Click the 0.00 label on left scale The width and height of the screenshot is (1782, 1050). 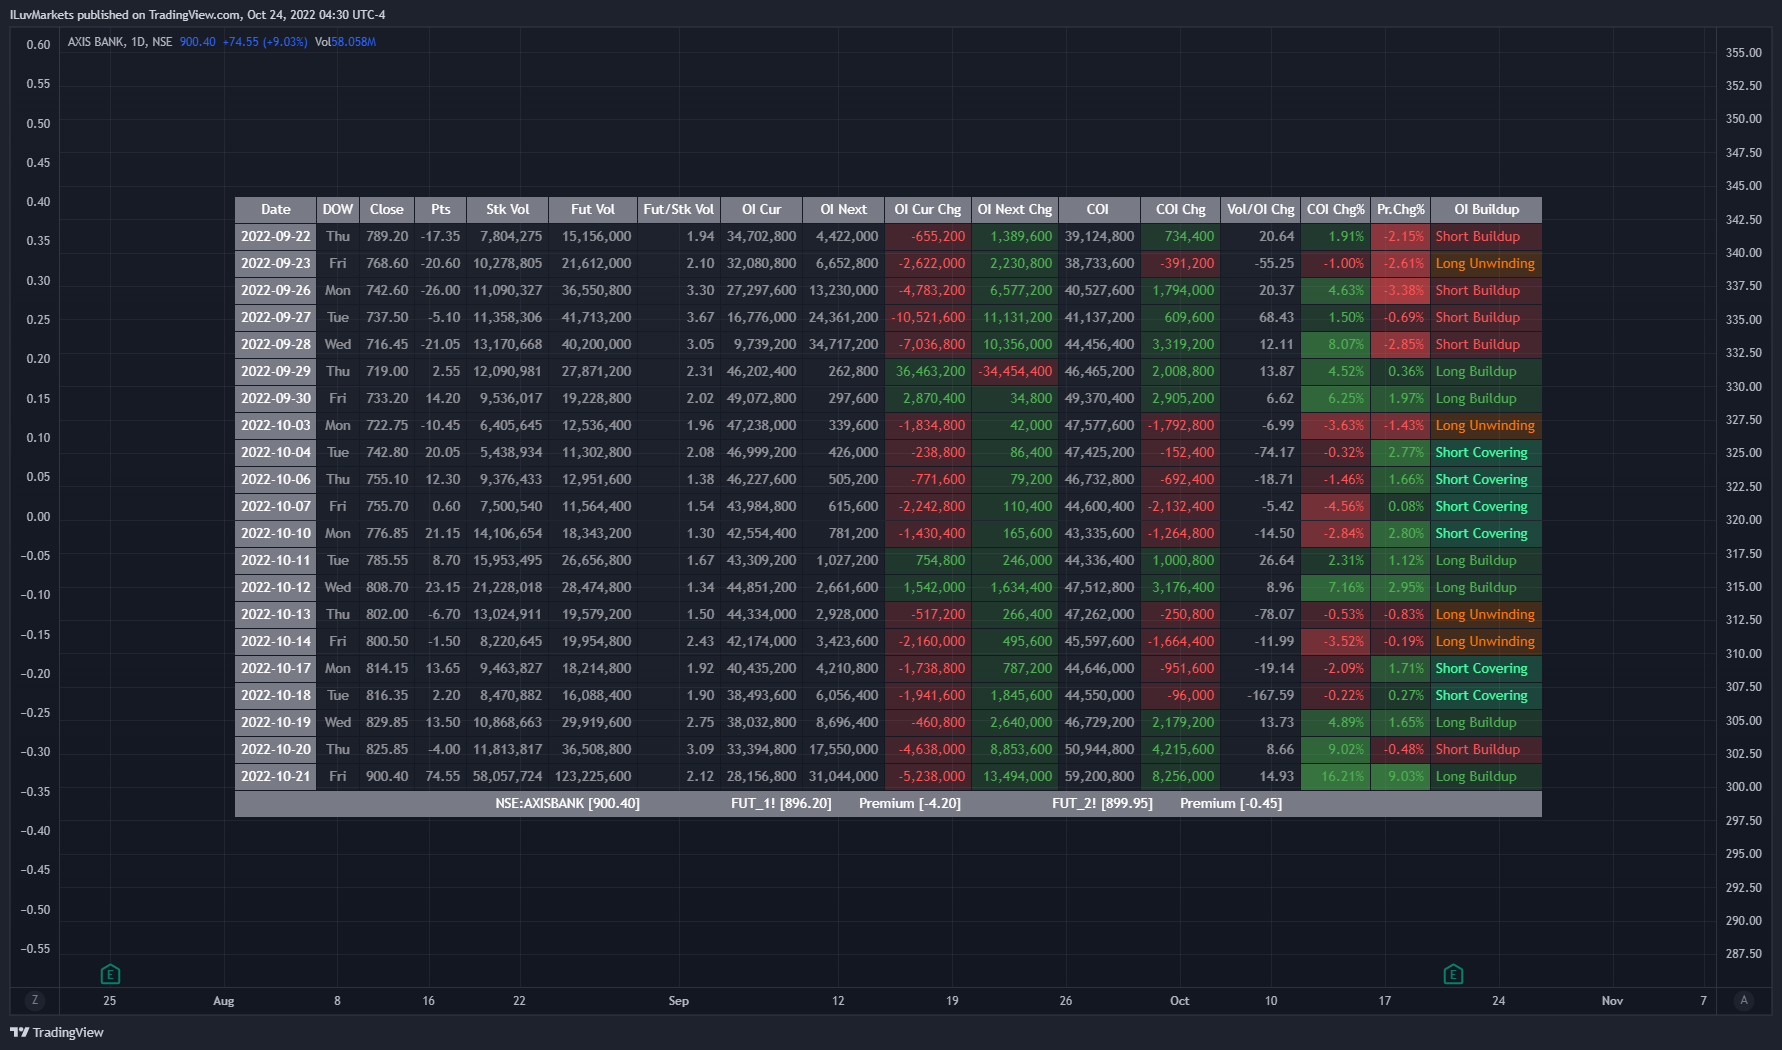(38, 517)
